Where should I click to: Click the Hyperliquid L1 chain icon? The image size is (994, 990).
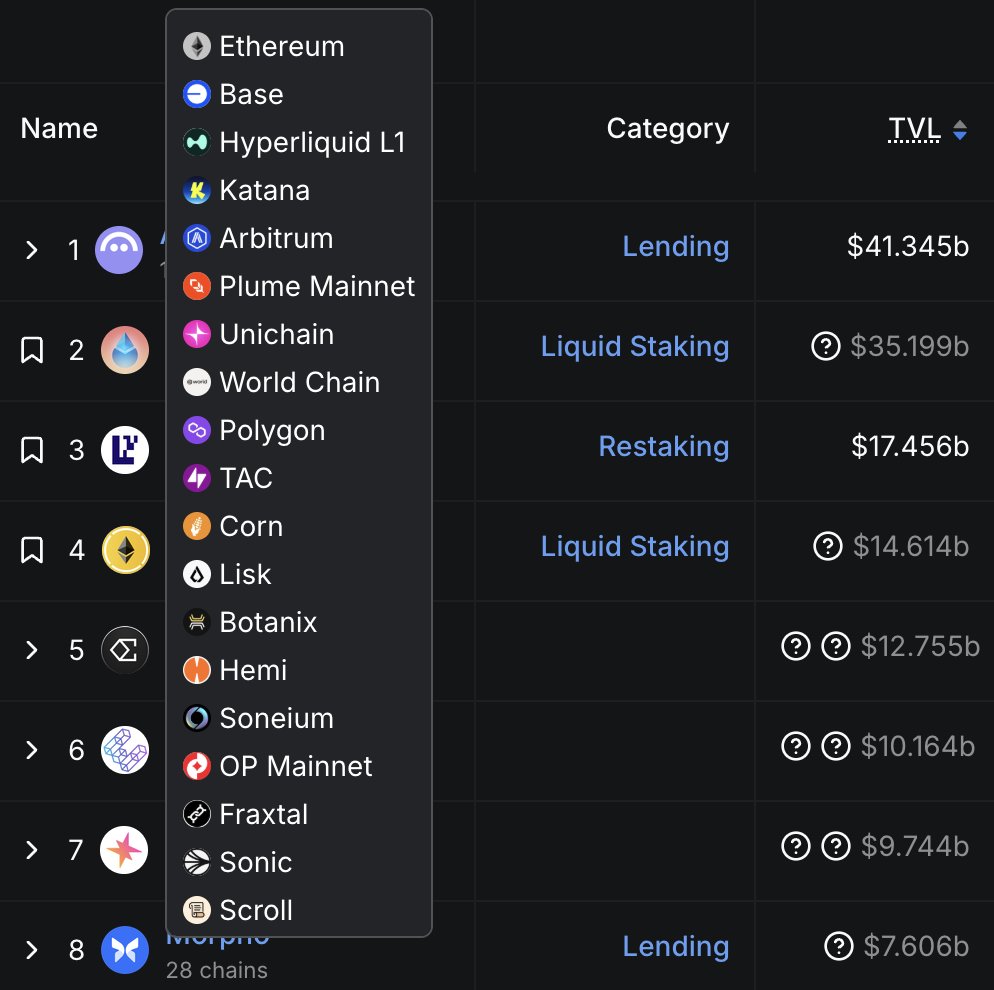[197, 142]
